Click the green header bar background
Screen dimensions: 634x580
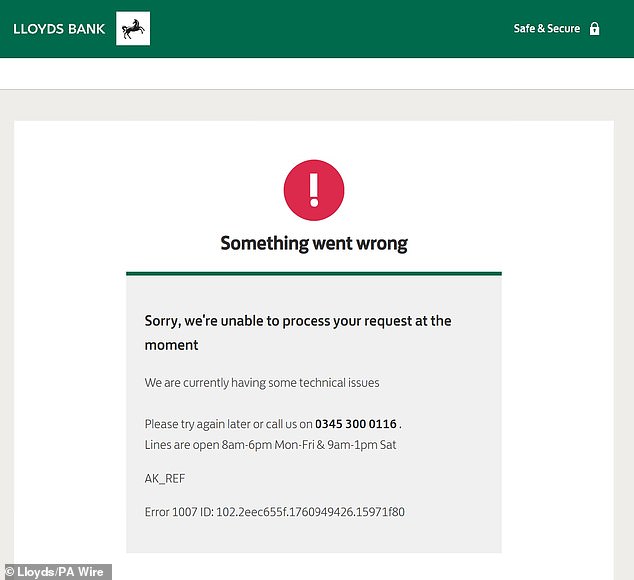tap(330, 29)
